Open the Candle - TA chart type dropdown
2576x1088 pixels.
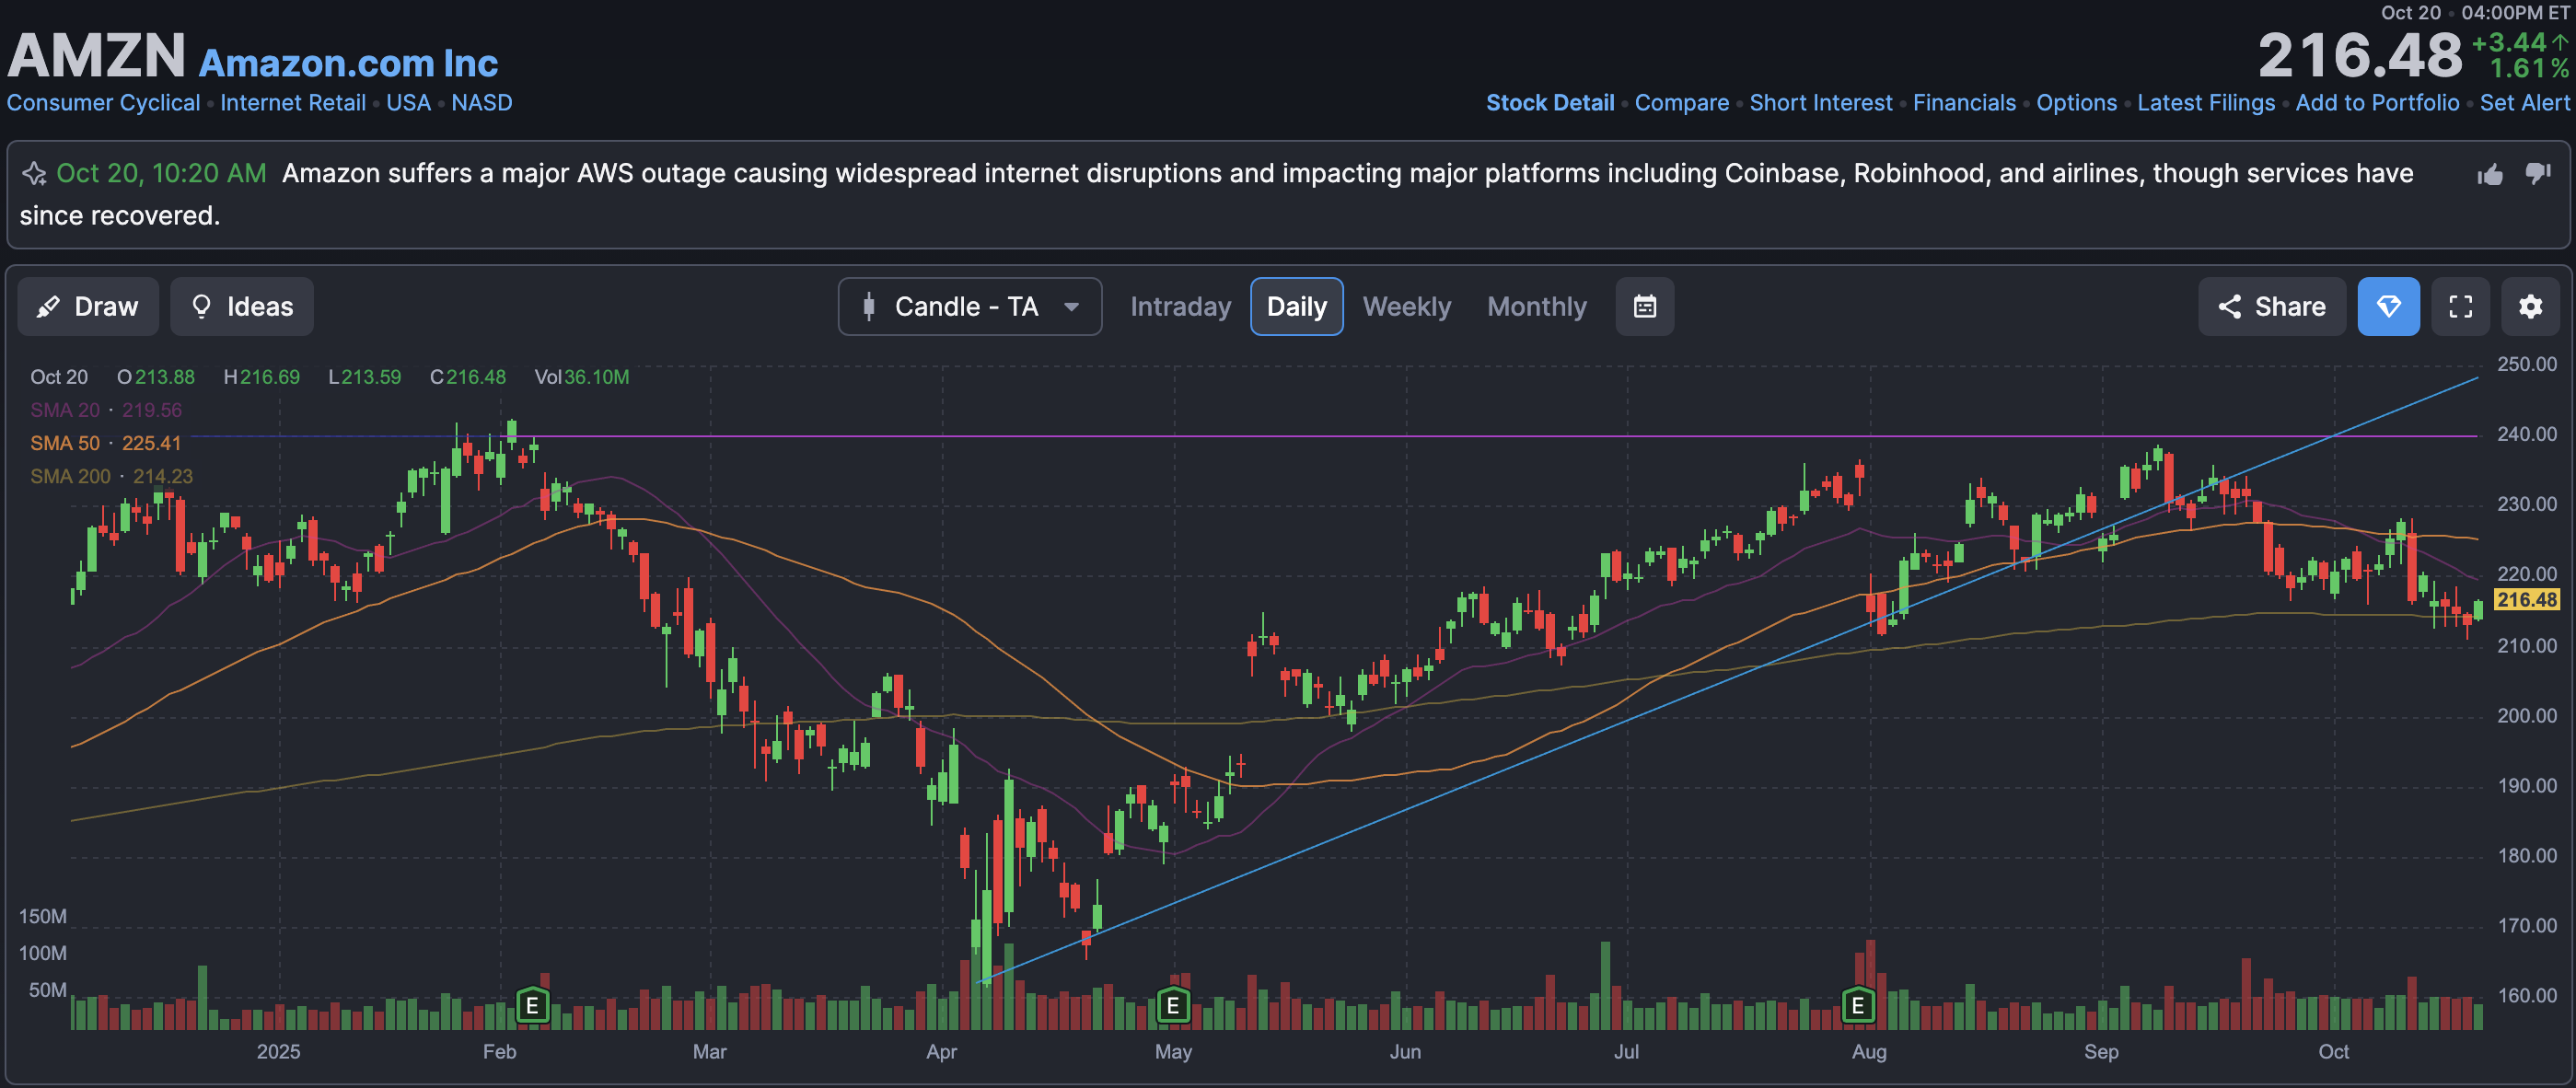tap(969, 306)
